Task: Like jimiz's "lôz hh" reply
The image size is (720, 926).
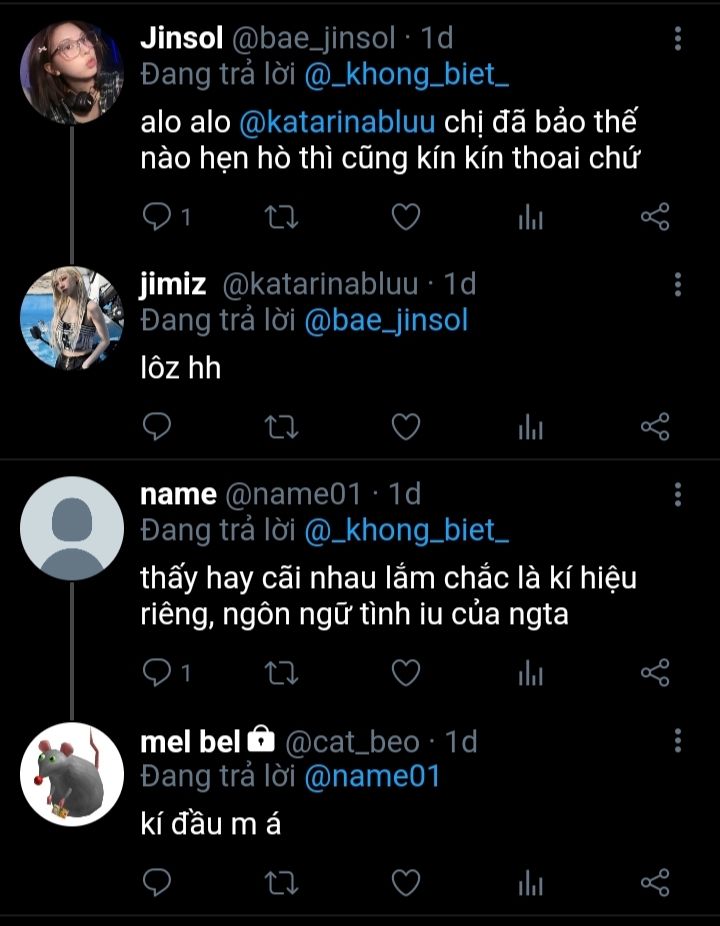Action: (x=404, y=427)
